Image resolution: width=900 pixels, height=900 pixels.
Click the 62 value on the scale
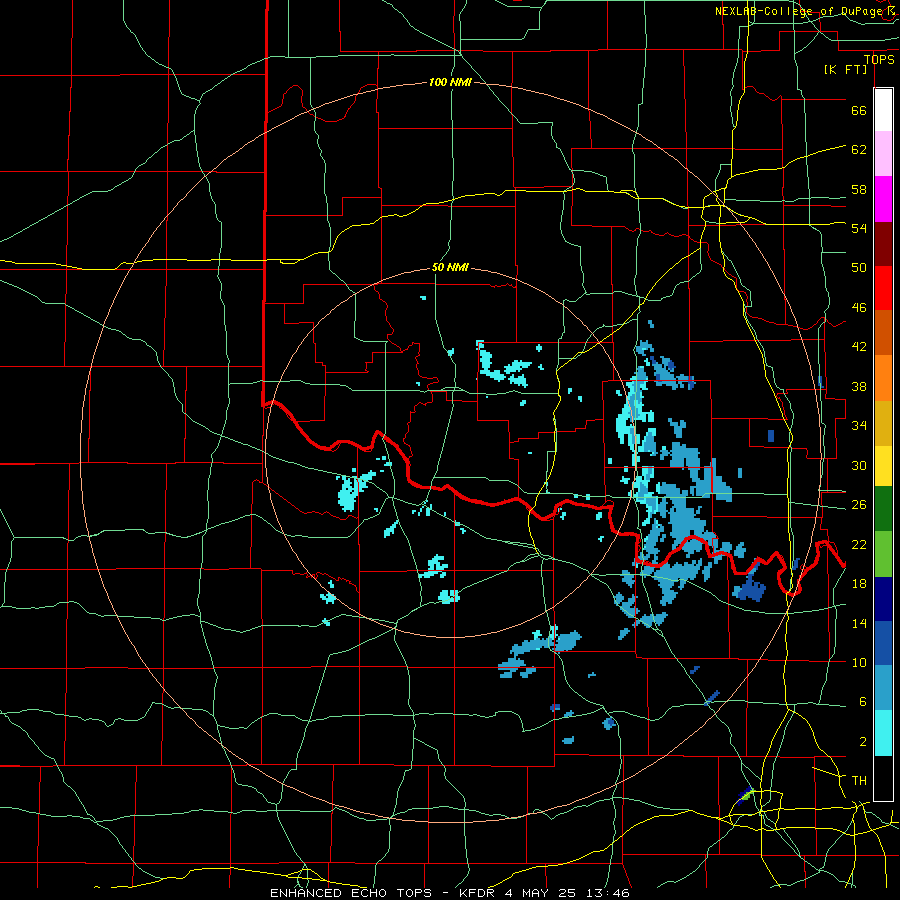coord(859,149)
